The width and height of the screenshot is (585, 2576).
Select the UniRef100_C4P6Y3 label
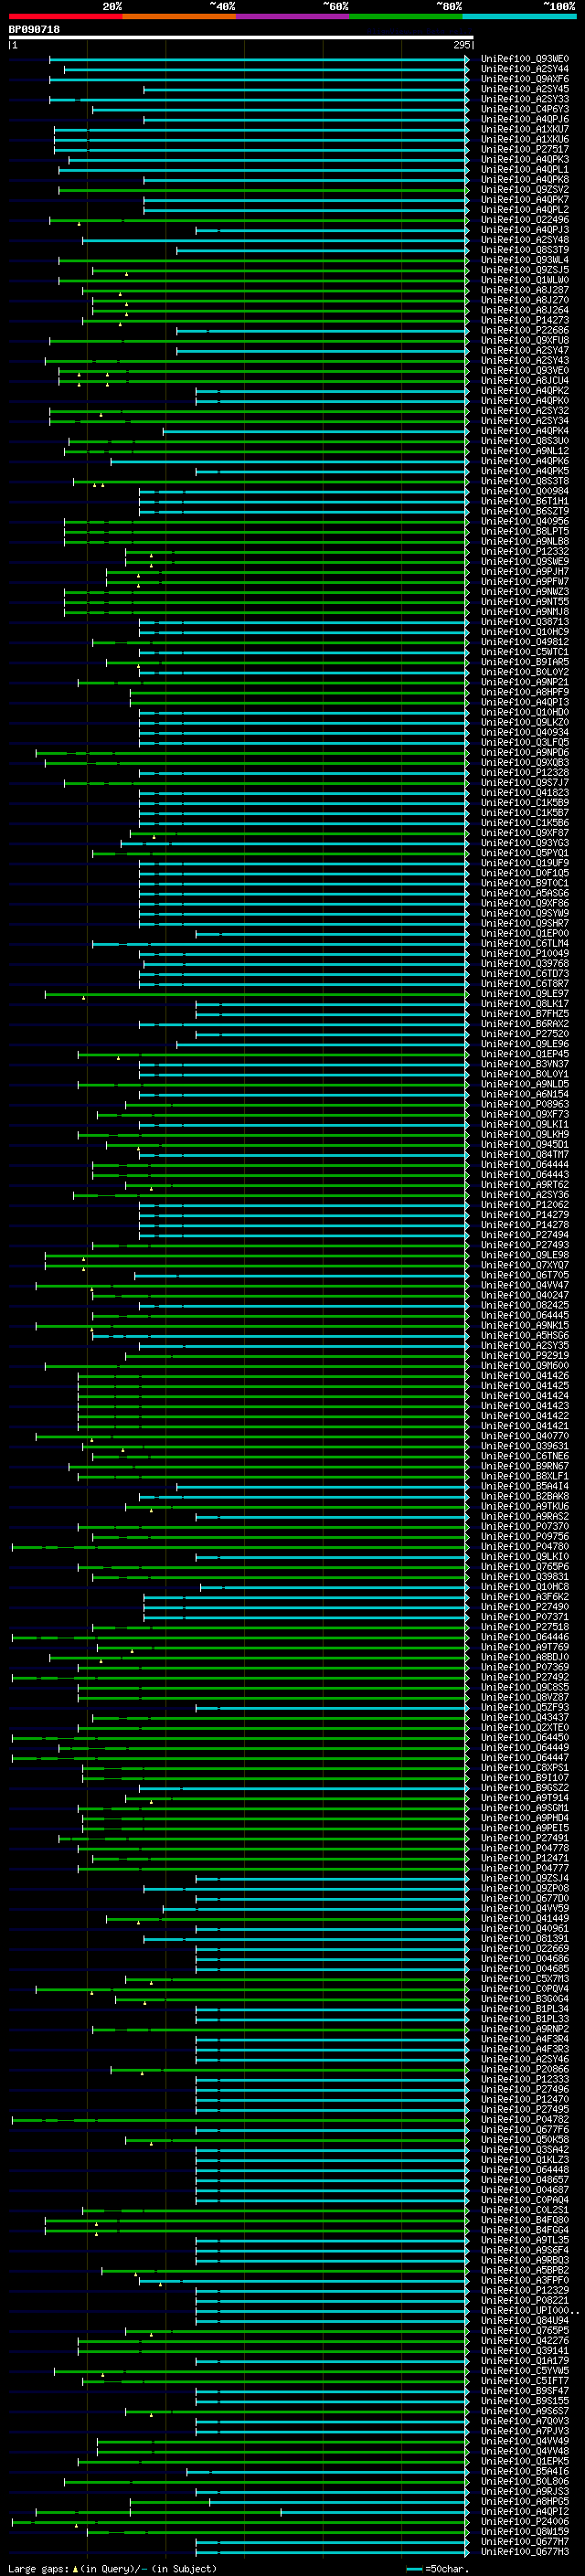point(525,109)
